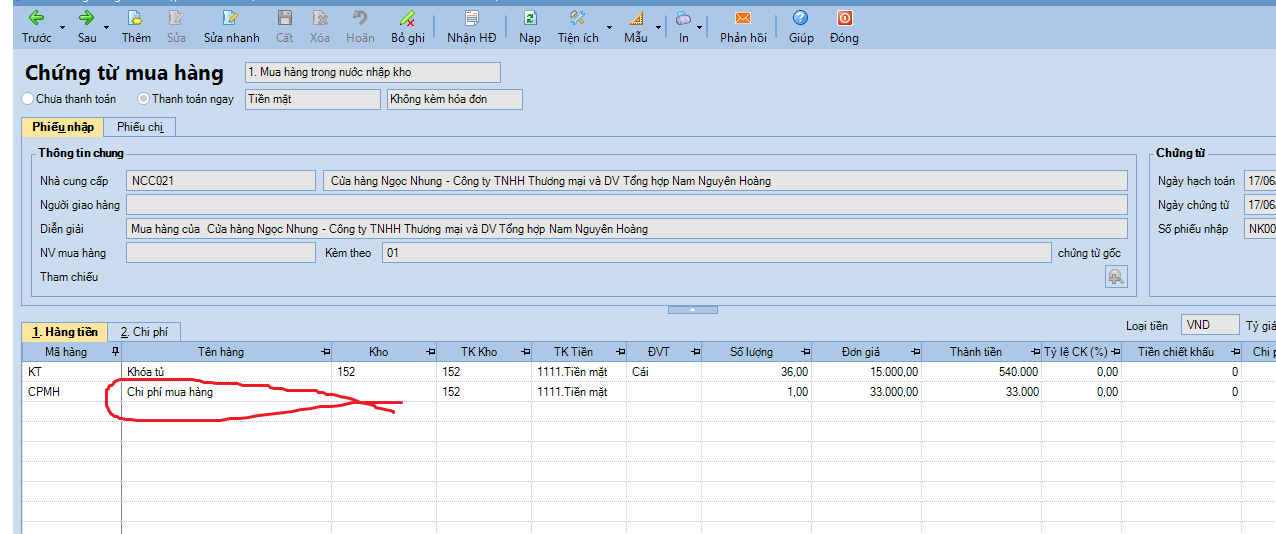Screen dimensions: 1276x534
Task: Click the Kèm theo input field
Action: (x=716, y=253)
